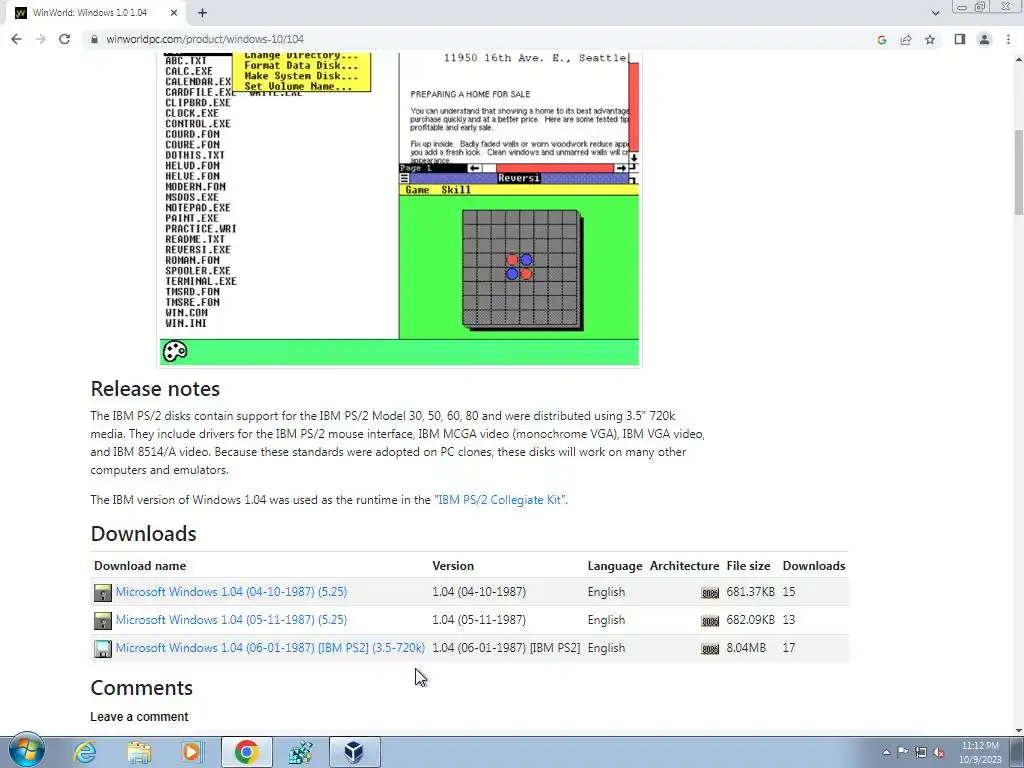This screenshot has width=1024, height=768.
Task: Open the IBM PS/2 Collegiate Kit link
Action: pyautogui.click(x=500, y=500)
